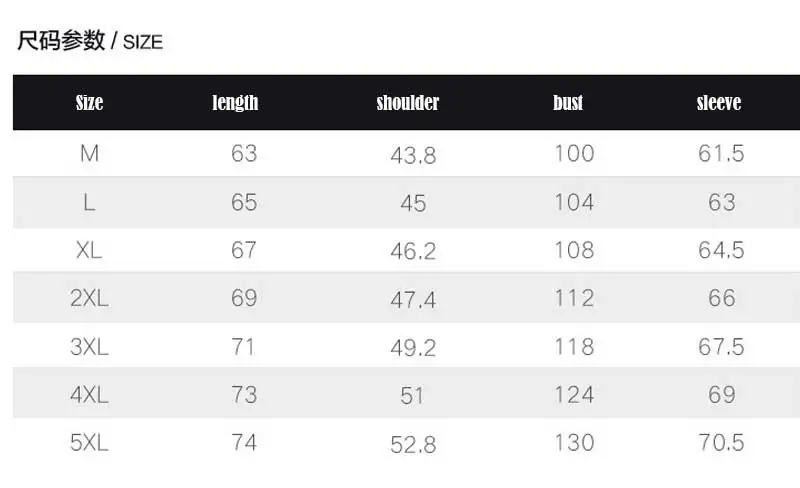800x488 pixels.
Task: Select the L size row label
Action: [x=89, y=202]
